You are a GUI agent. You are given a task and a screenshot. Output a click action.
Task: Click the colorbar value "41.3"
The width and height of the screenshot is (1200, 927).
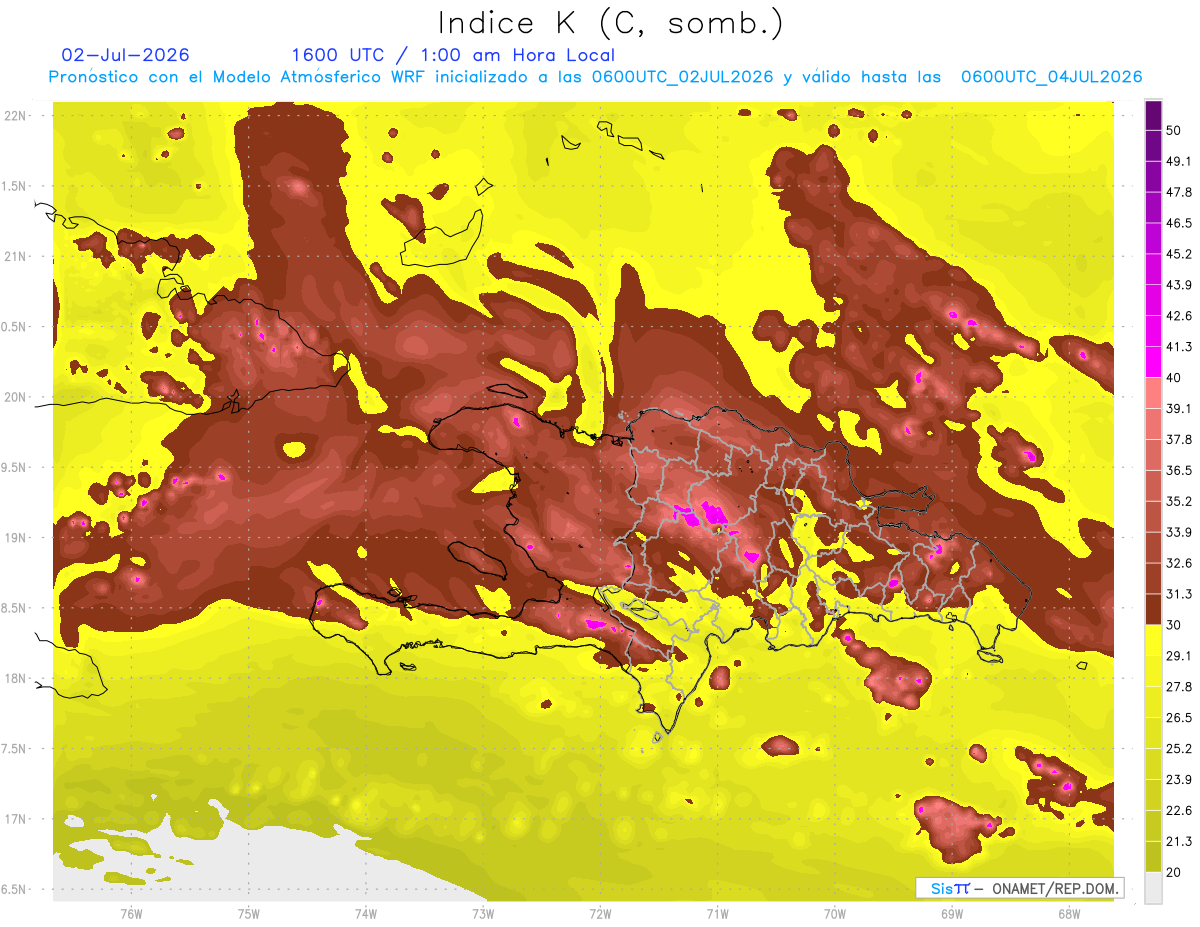1178,347
